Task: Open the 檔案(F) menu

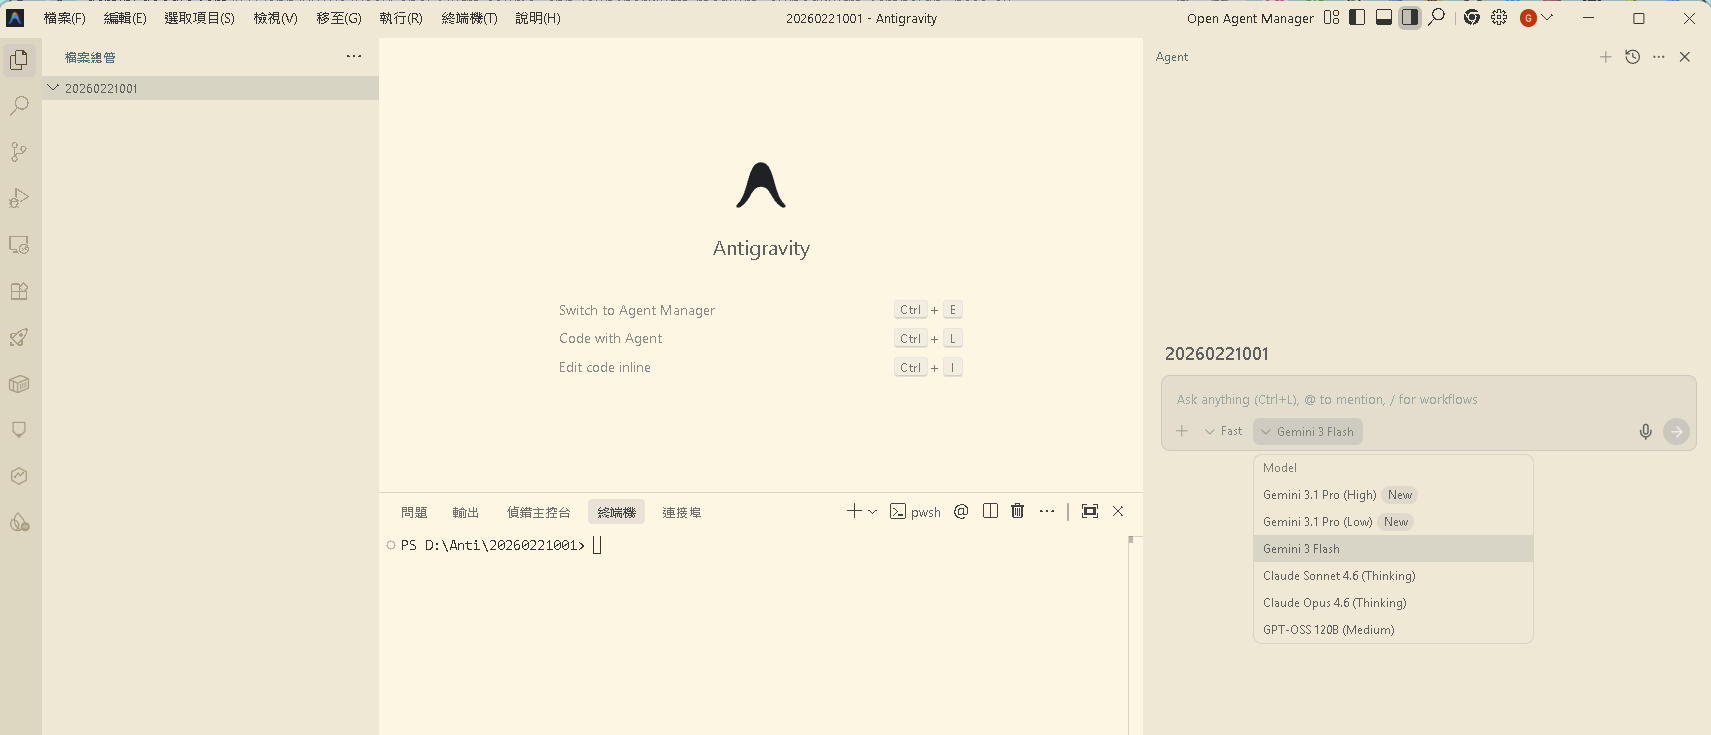Action: [x=64, y=18]
